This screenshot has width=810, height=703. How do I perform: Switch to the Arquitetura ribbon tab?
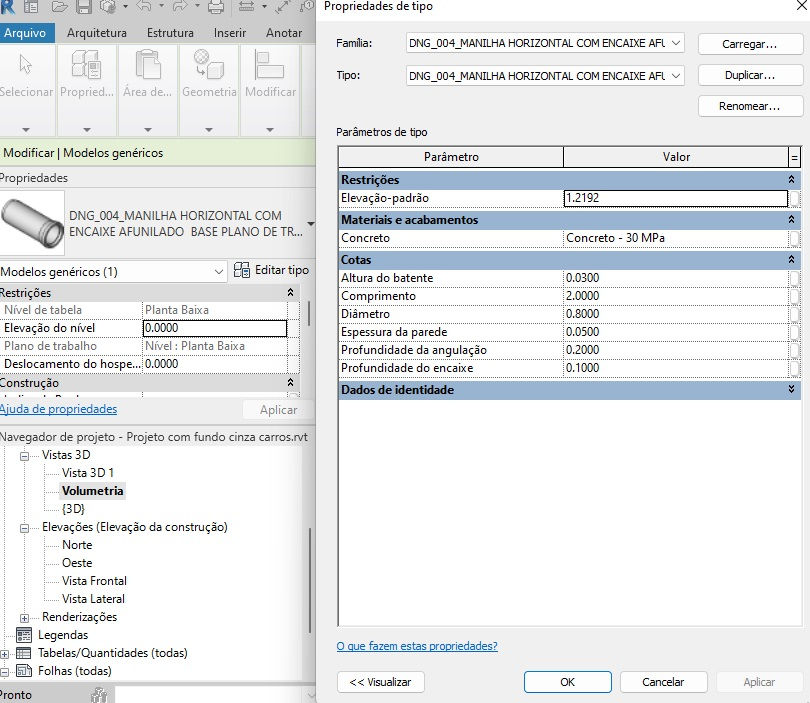[x=97, y=33]
